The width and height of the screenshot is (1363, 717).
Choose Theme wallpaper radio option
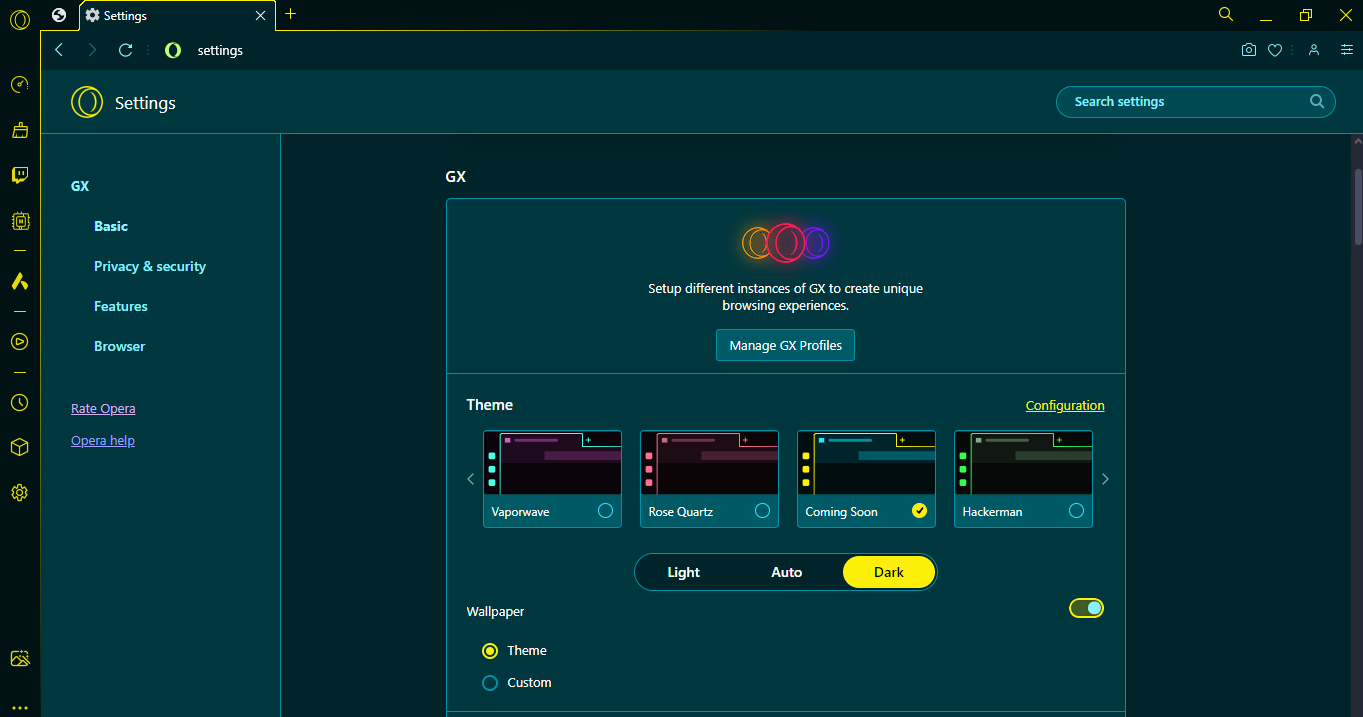click(x=490, y=651)
